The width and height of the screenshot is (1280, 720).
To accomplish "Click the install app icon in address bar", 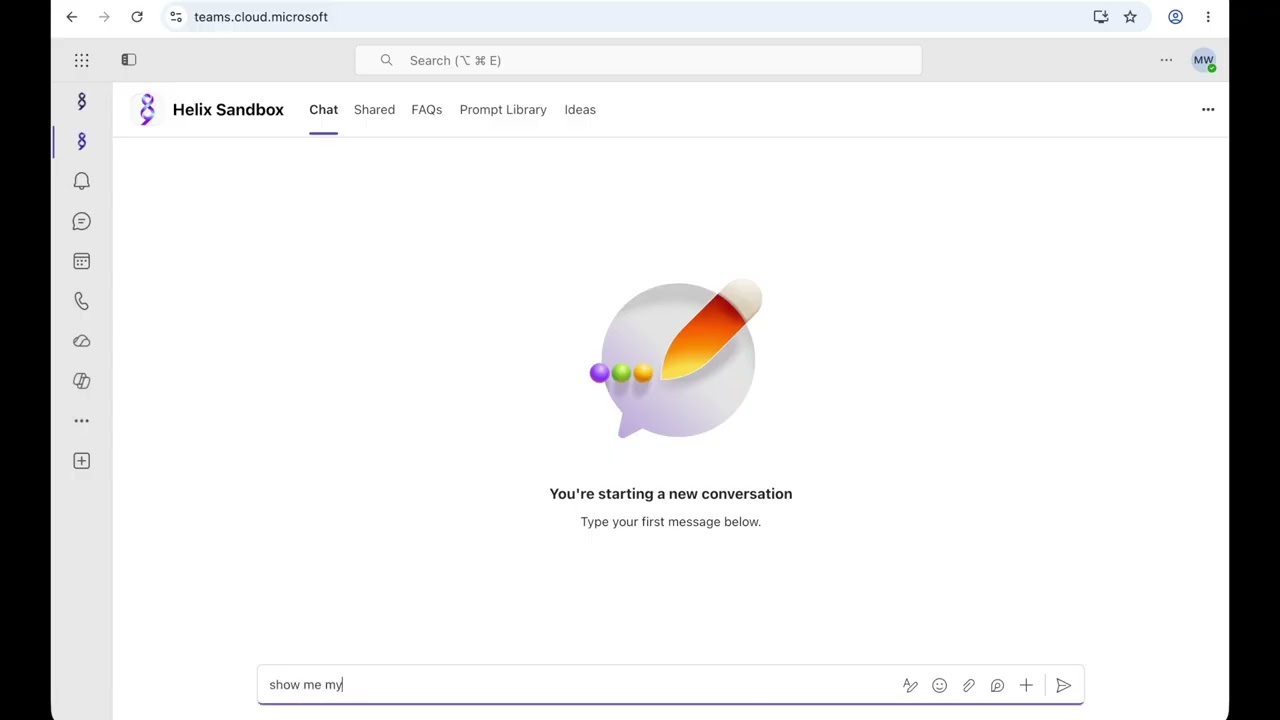I will [x=1101, y=17].
